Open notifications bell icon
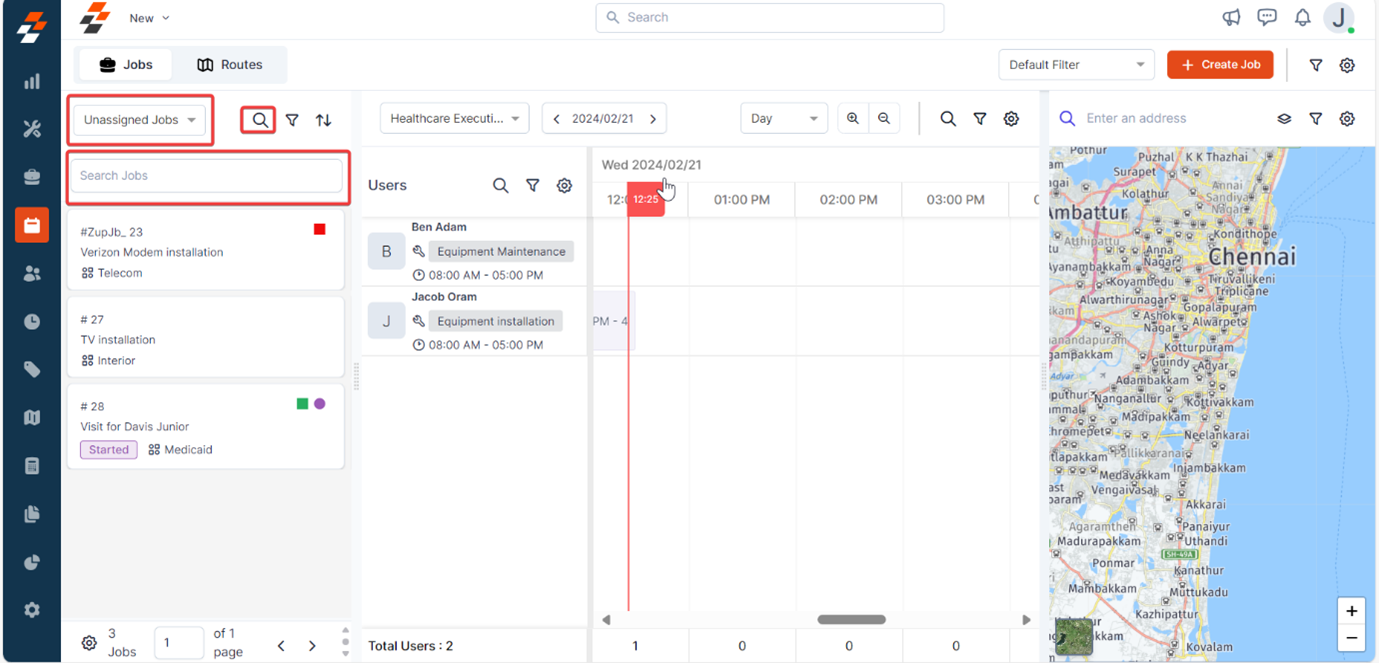This screenshot has width=1379, height=663. [1302, 17]
